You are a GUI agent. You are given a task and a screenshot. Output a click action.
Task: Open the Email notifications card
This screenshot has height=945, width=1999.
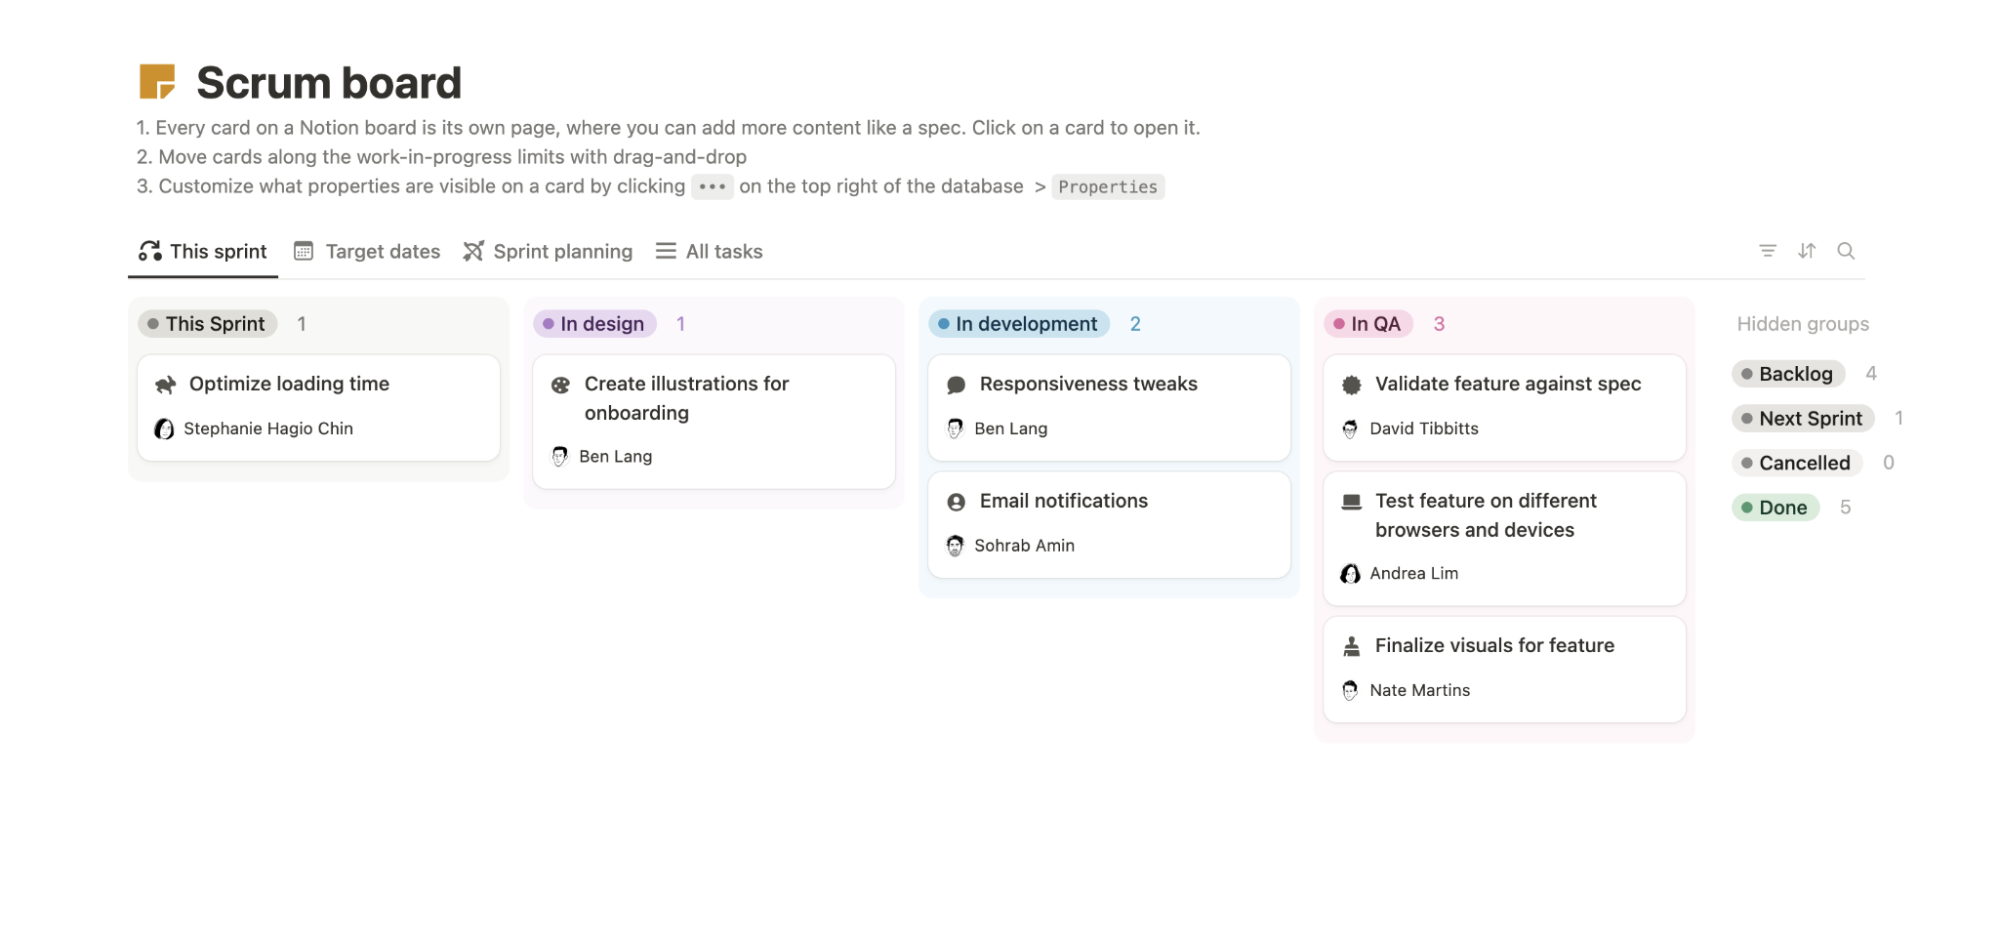(1063, 500)
